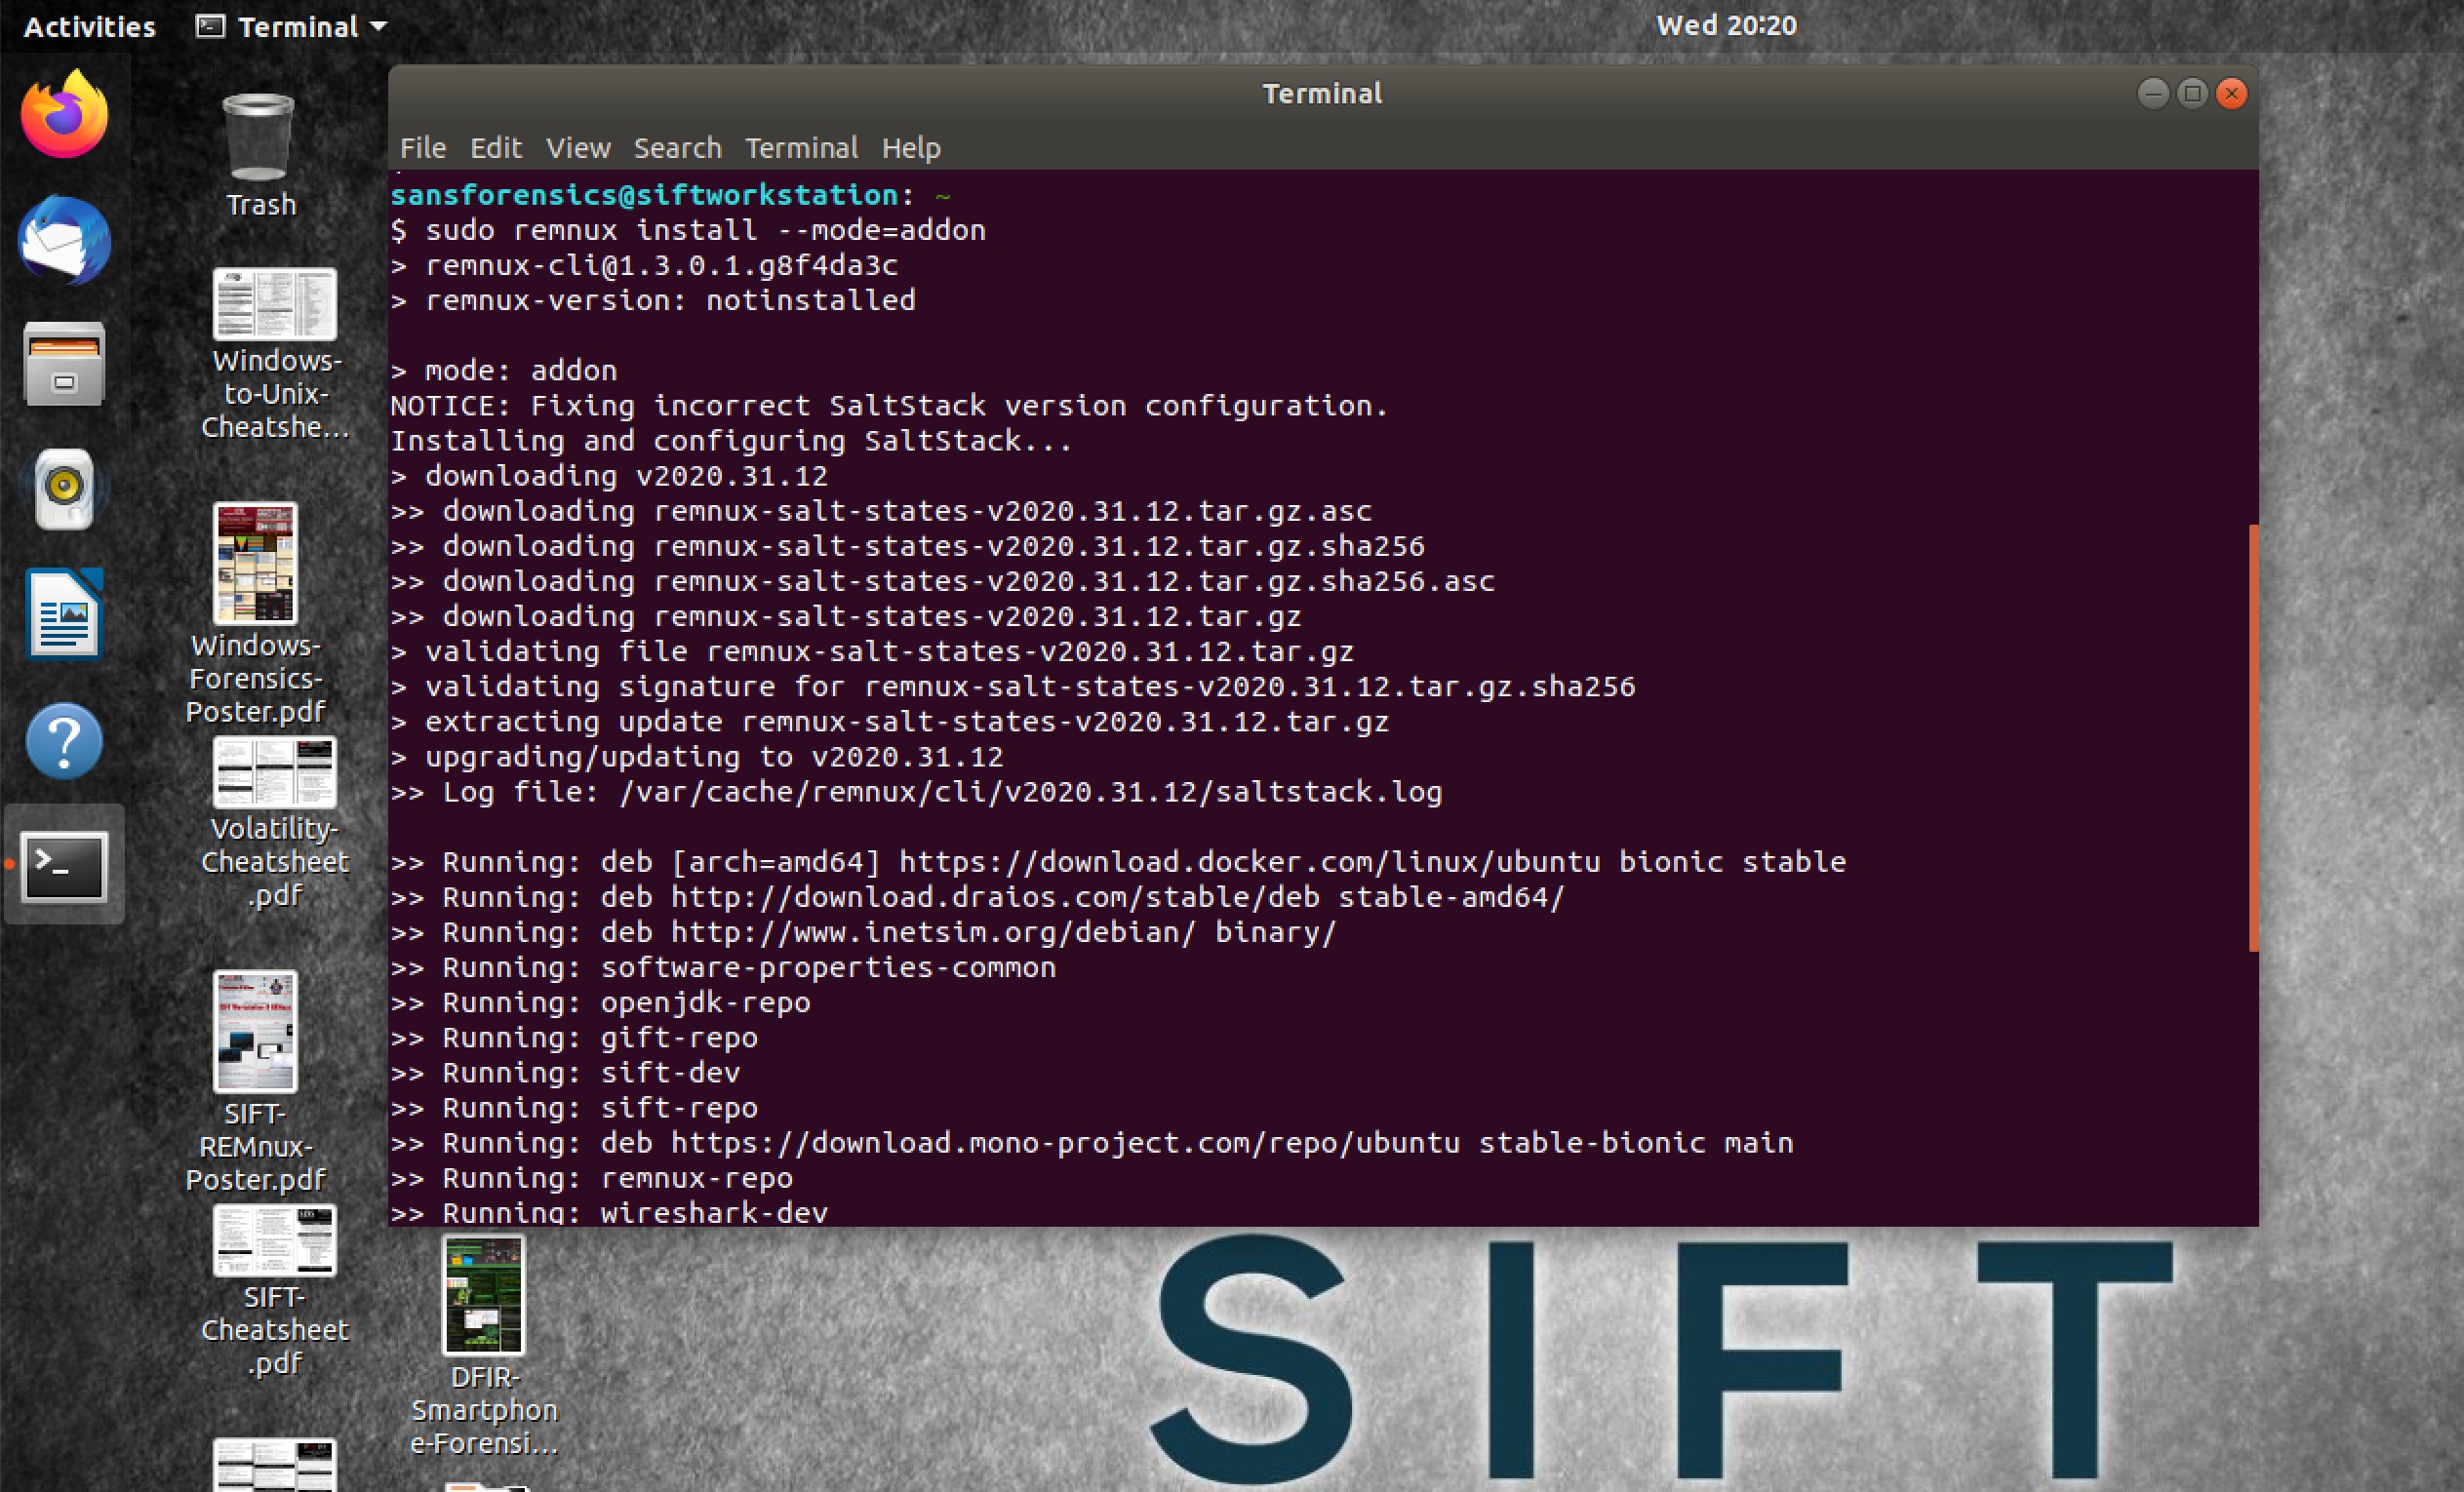Click 'Running: wireshark-dev' line
The image size is (2464, 1492).
(x=609, y=1212)
